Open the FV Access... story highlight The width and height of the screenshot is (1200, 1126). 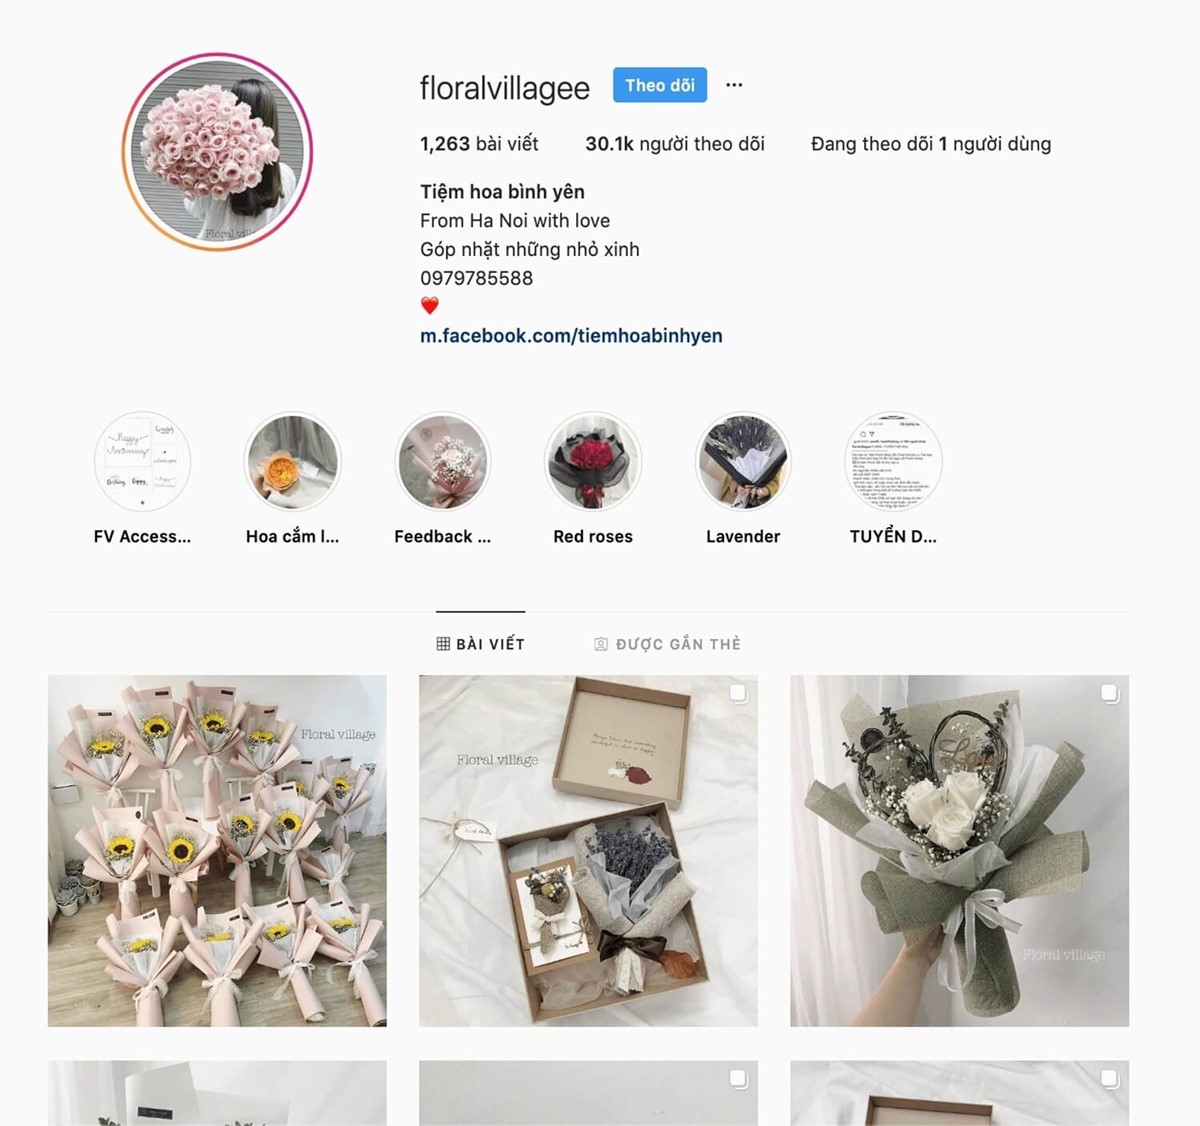[x=142, y=462]
